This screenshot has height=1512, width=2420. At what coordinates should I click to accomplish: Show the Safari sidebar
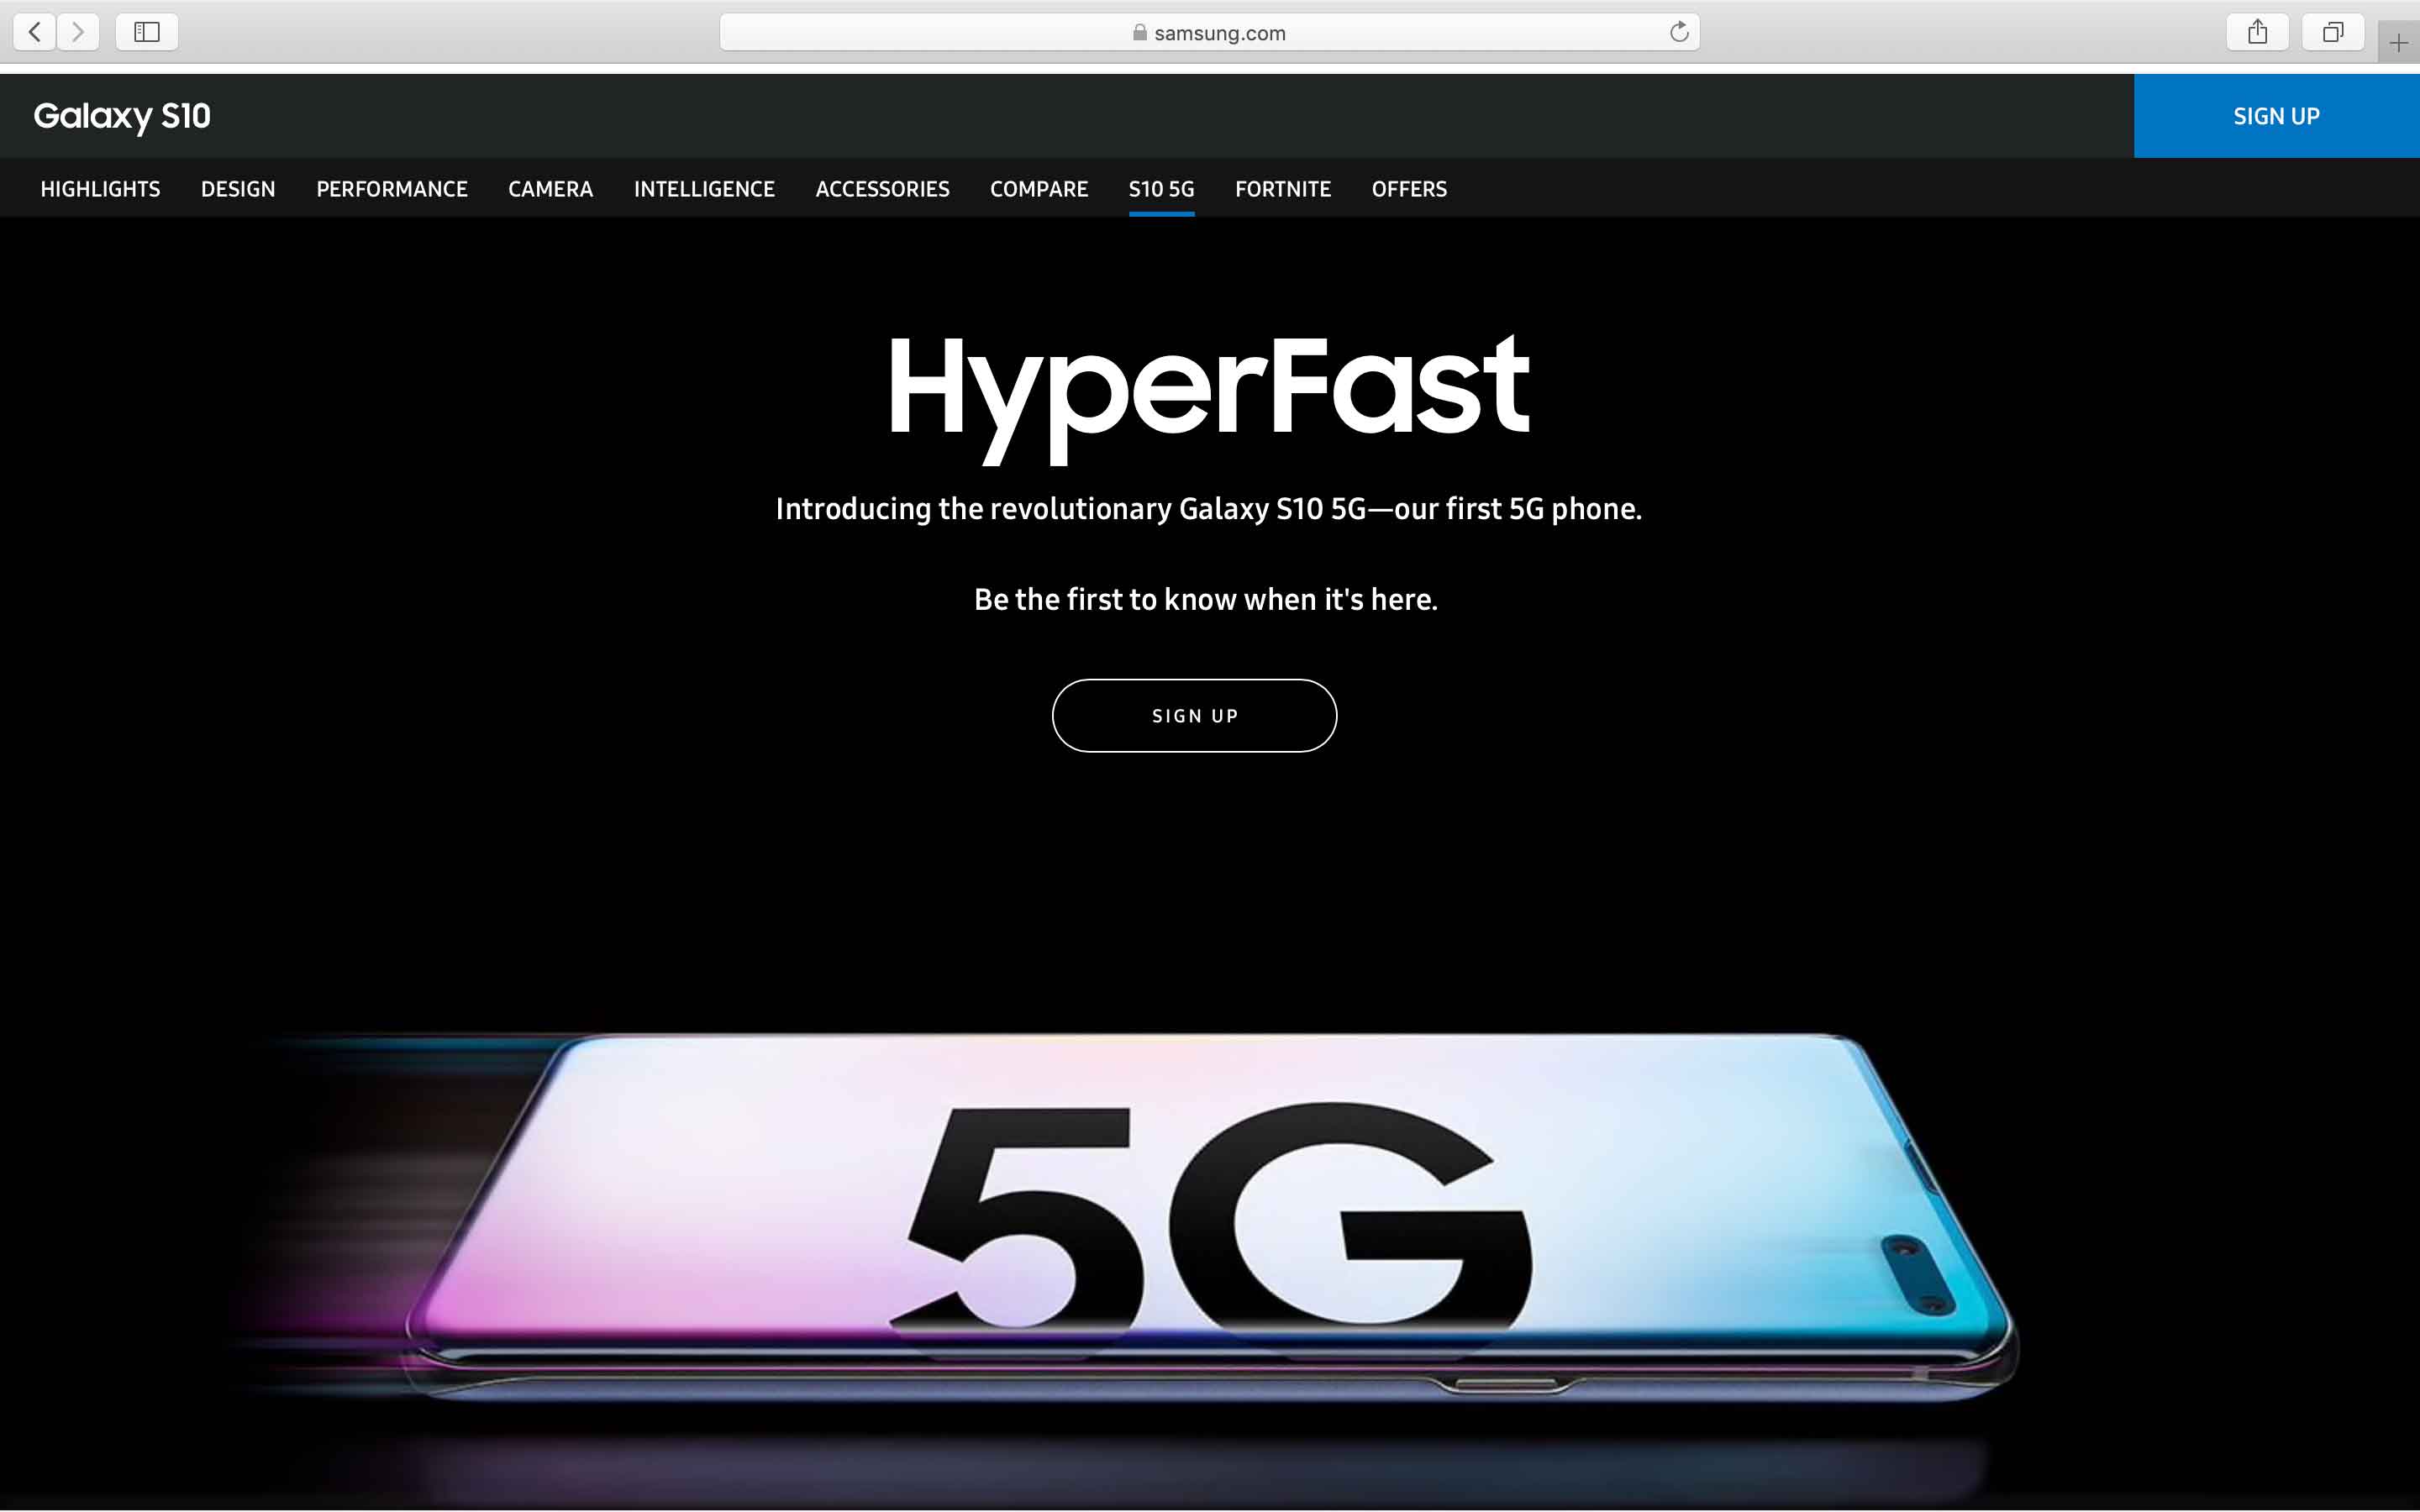click(147, 32)
